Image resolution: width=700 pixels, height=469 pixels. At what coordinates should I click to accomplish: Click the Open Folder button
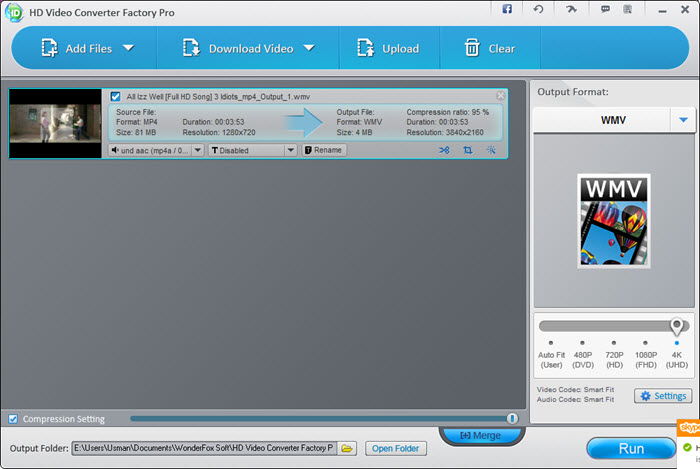pos(396,448)
